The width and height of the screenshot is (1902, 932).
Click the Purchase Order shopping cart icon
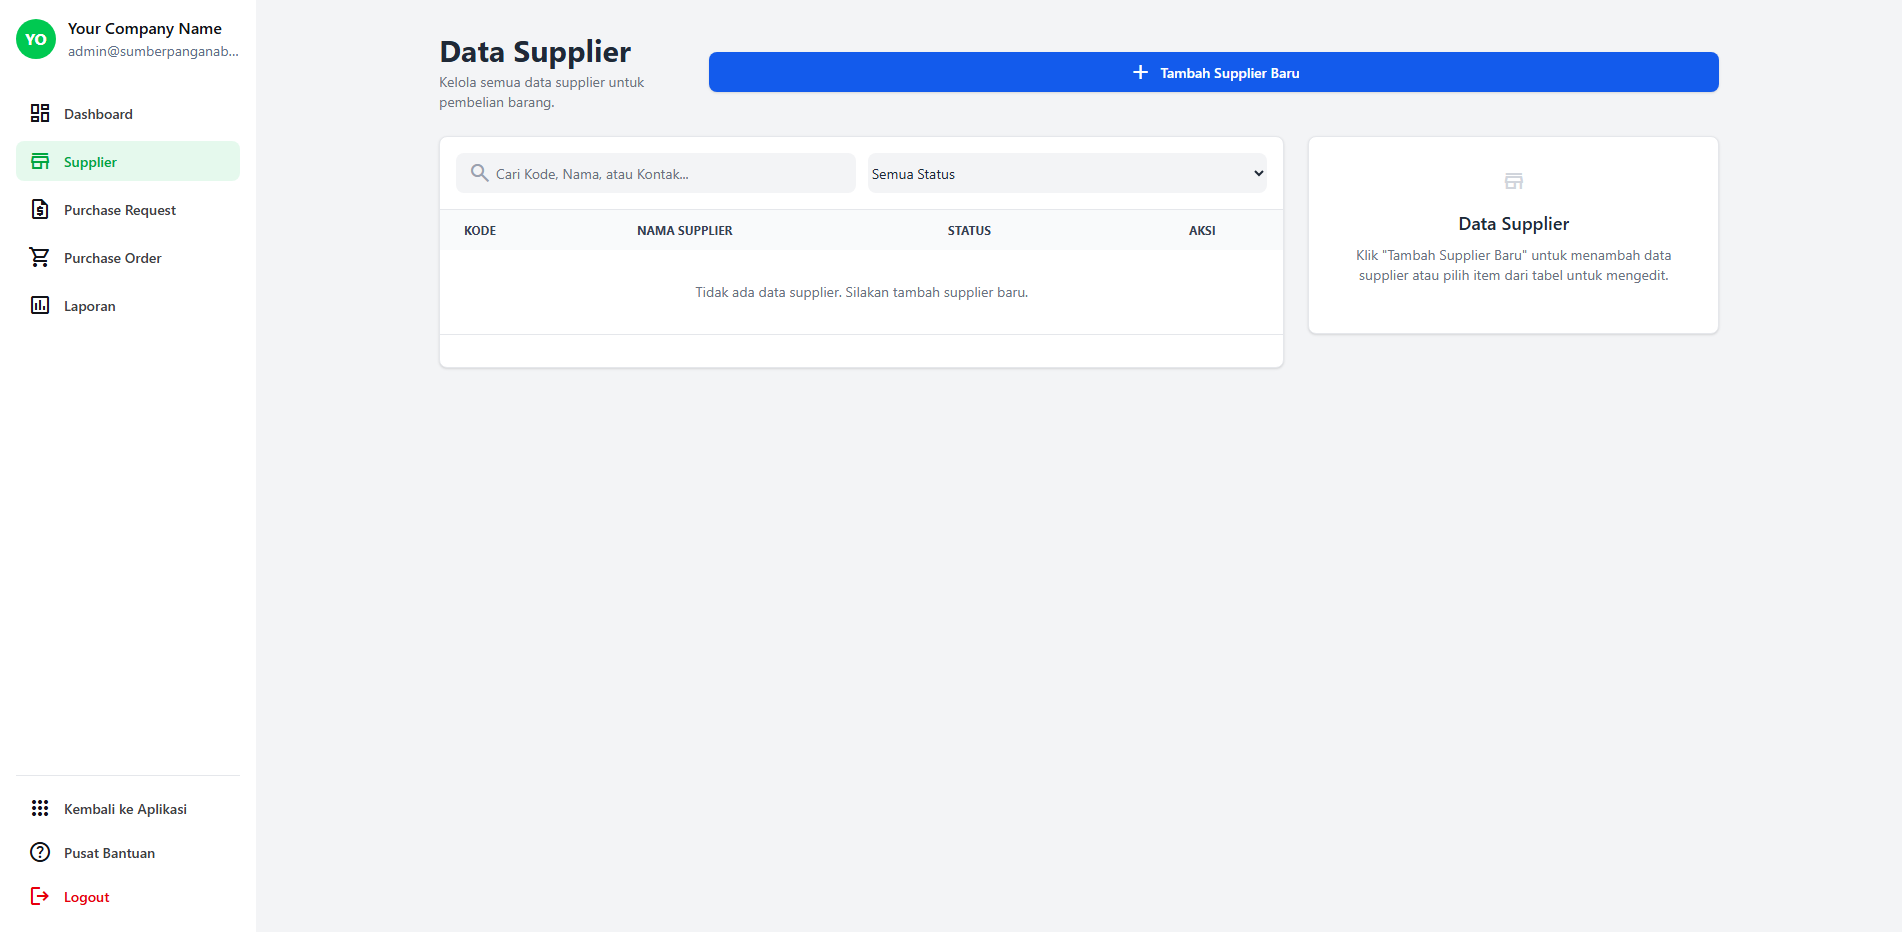[40, 257]
